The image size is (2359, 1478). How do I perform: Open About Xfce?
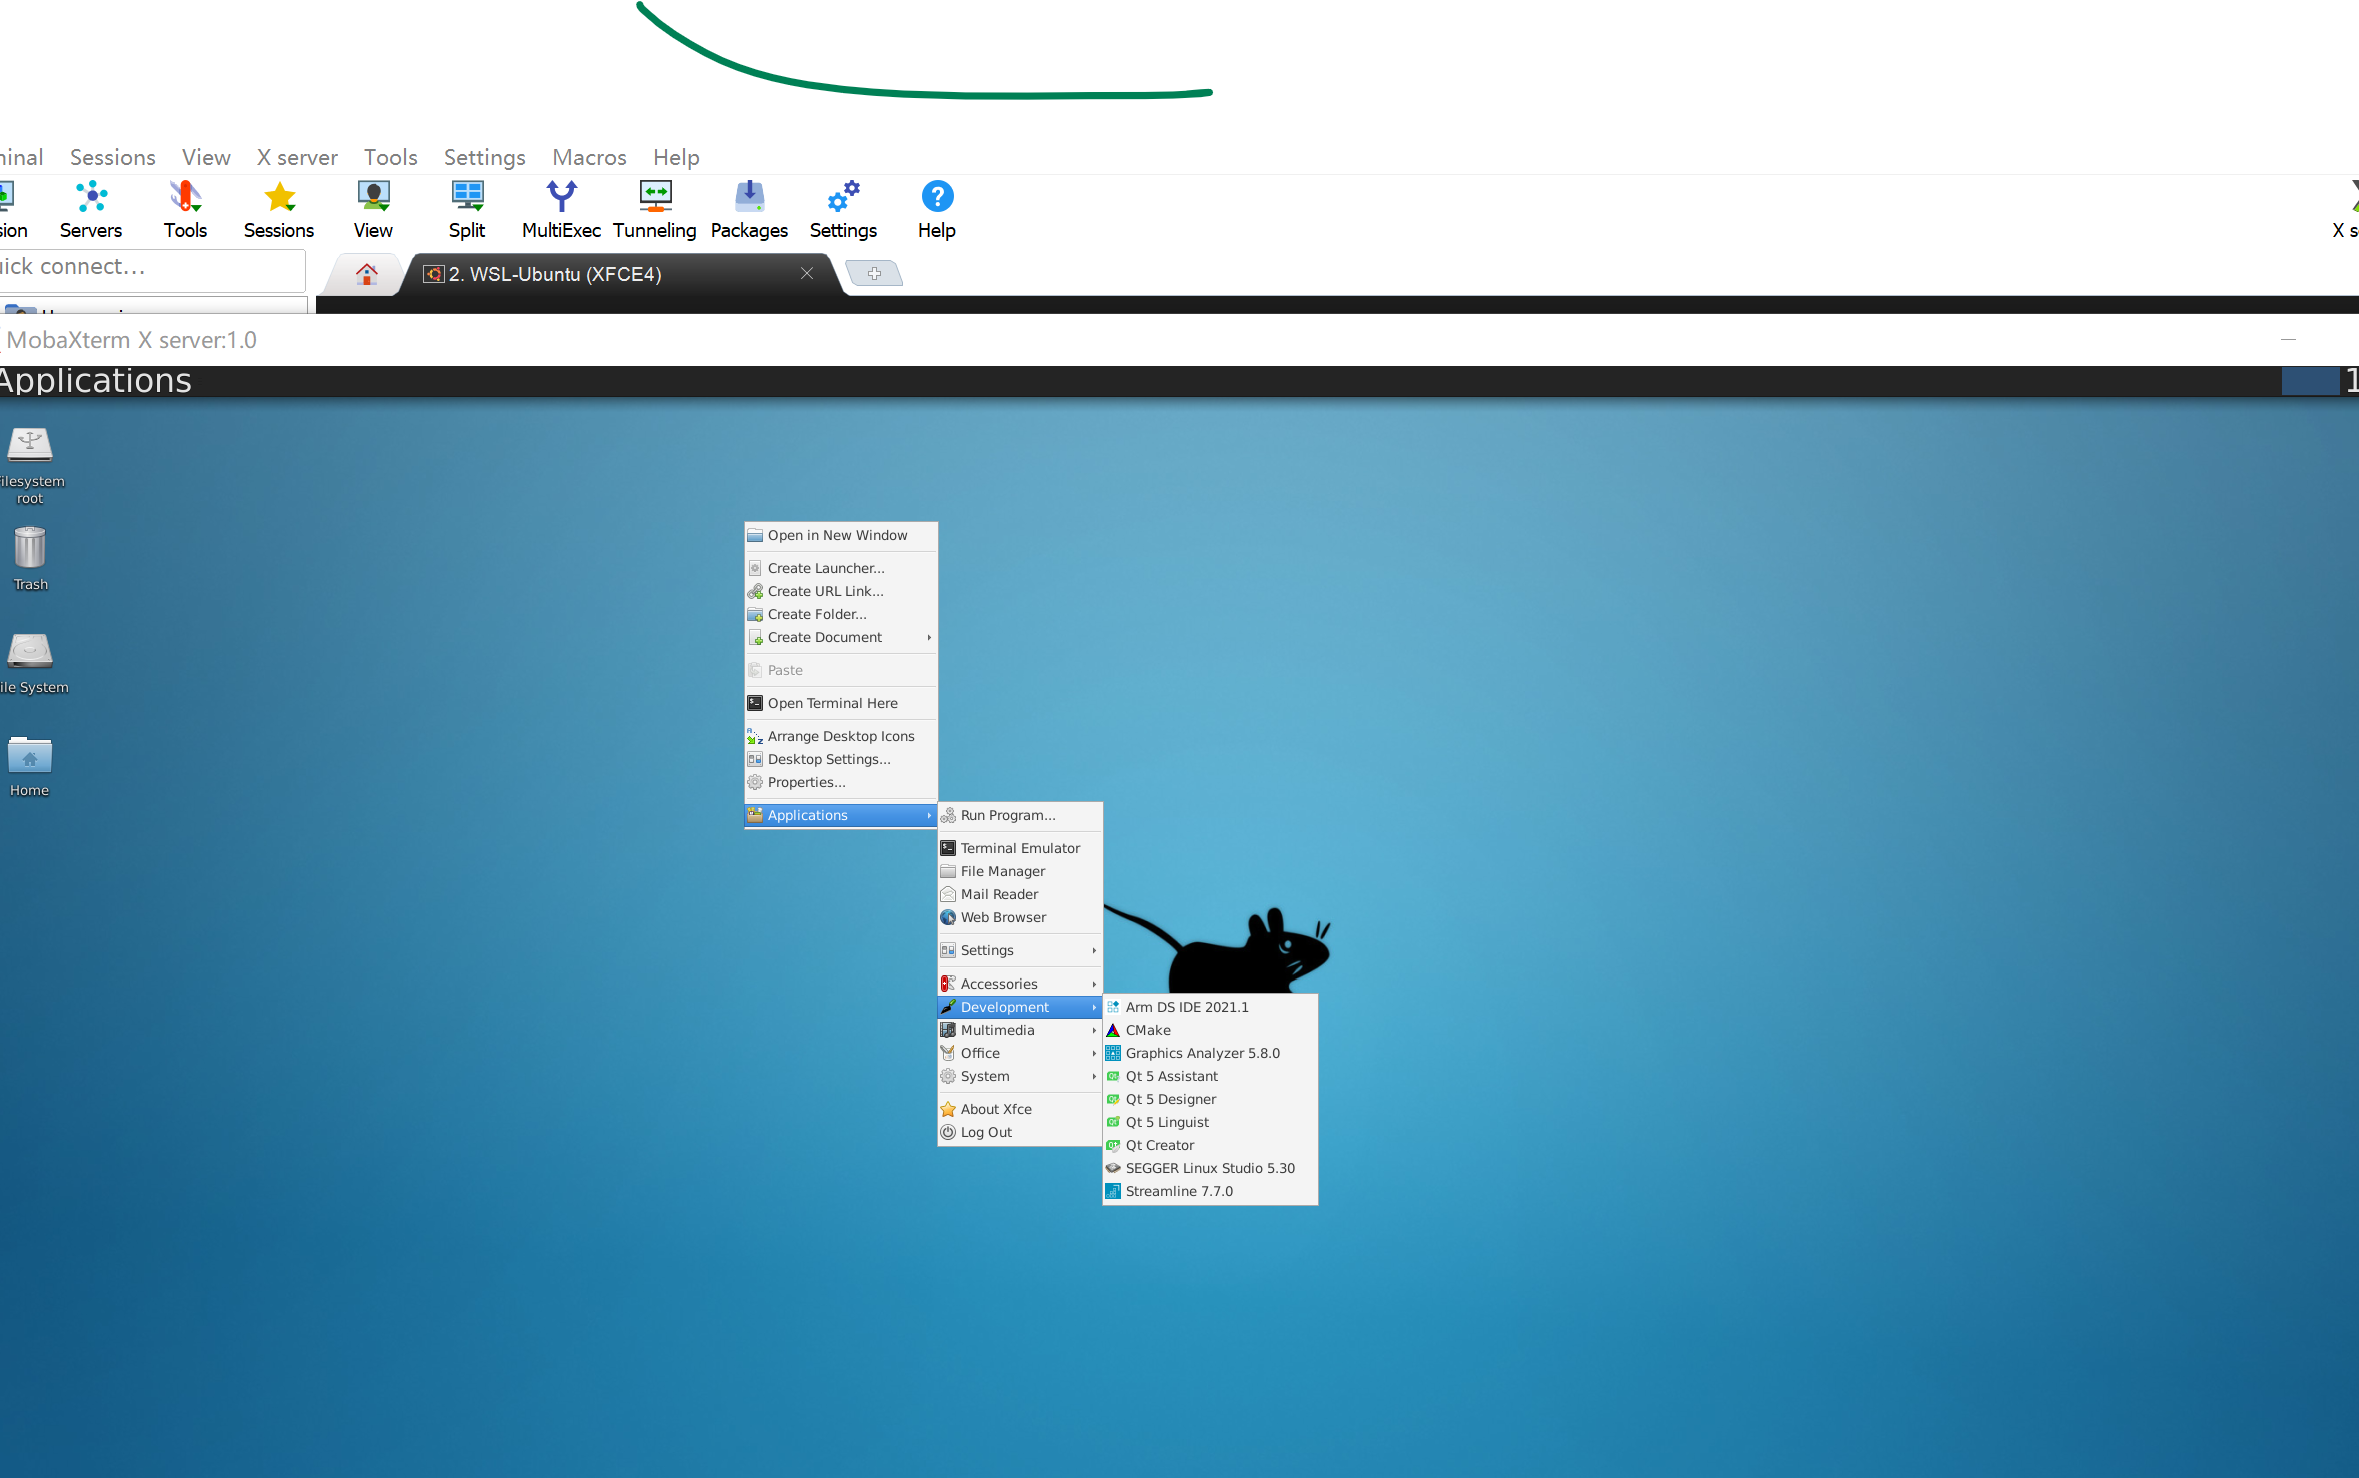point(1020,1109)
